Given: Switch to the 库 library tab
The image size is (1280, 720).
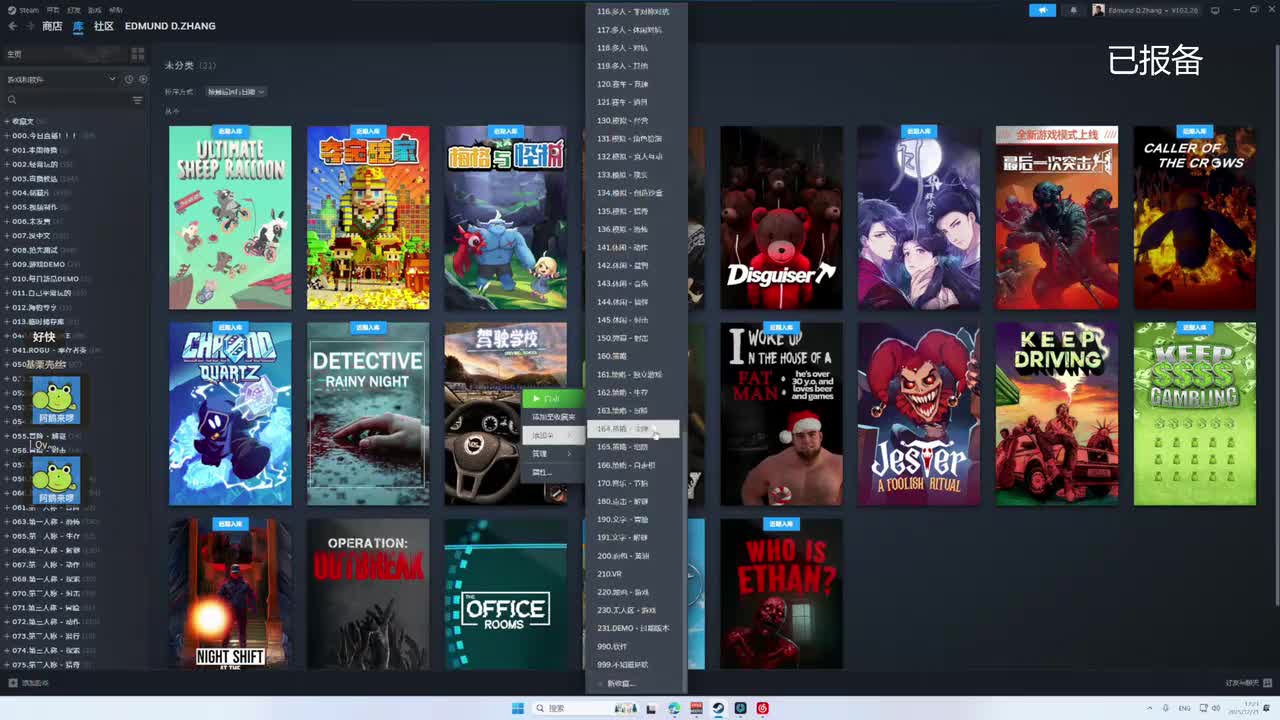Looking at the screenshot, I should click(78, 26).
